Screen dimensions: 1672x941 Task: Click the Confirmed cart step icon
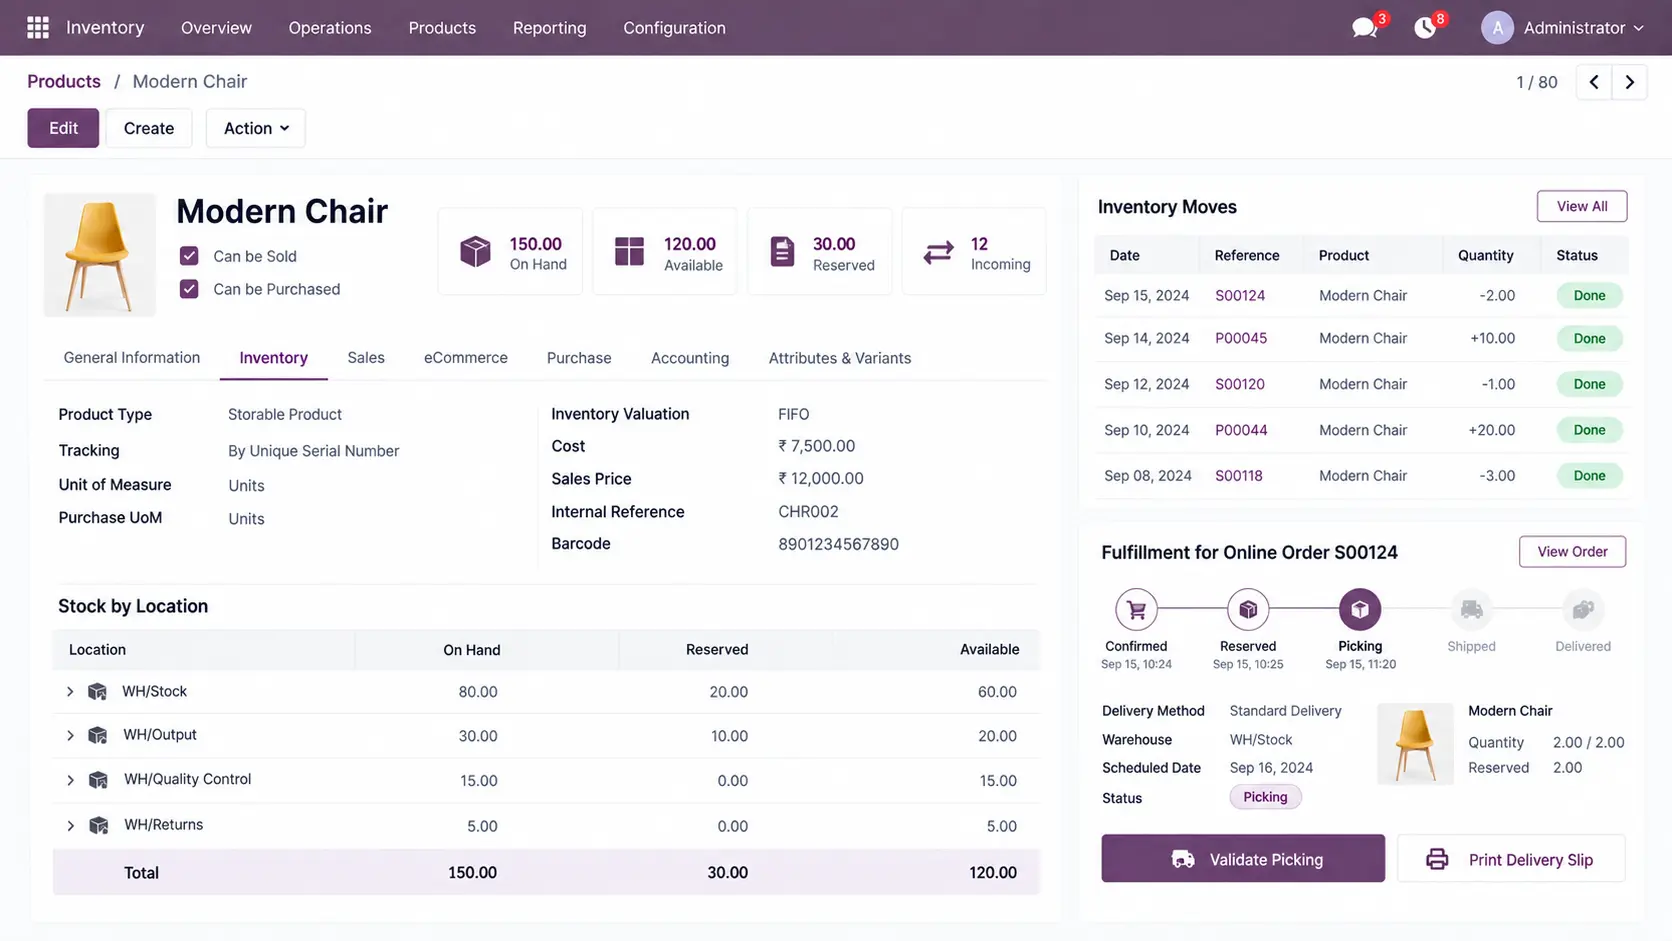(1136, 609)
